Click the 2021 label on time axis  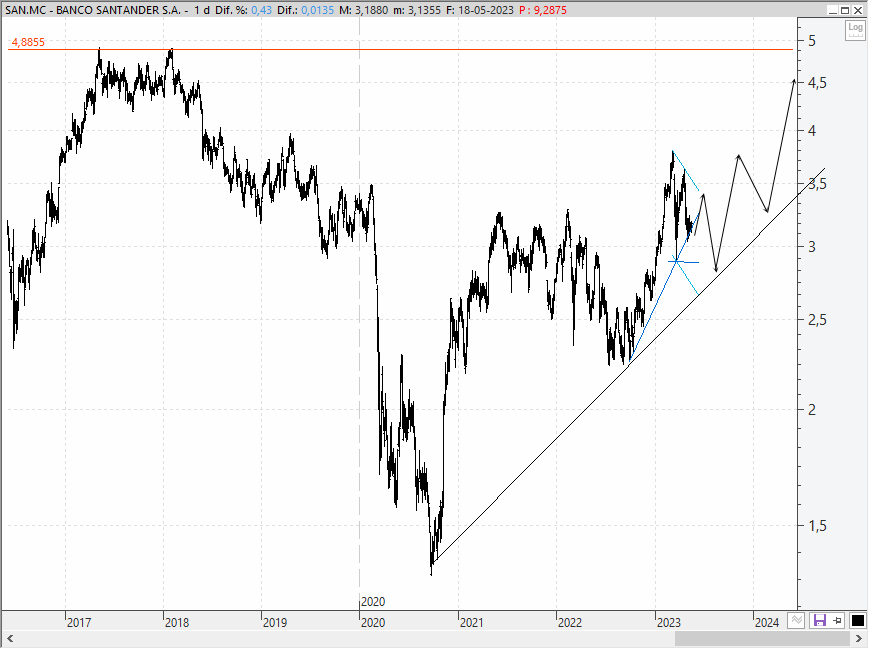coord(472,622)
